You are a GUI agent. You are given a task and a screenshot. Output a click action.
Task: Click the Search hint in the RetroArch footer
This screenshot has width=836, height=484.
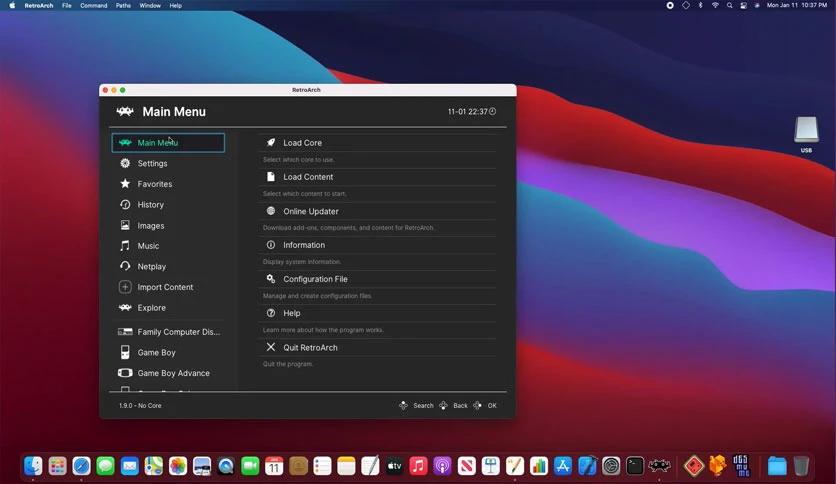click(x=416, y=406)
